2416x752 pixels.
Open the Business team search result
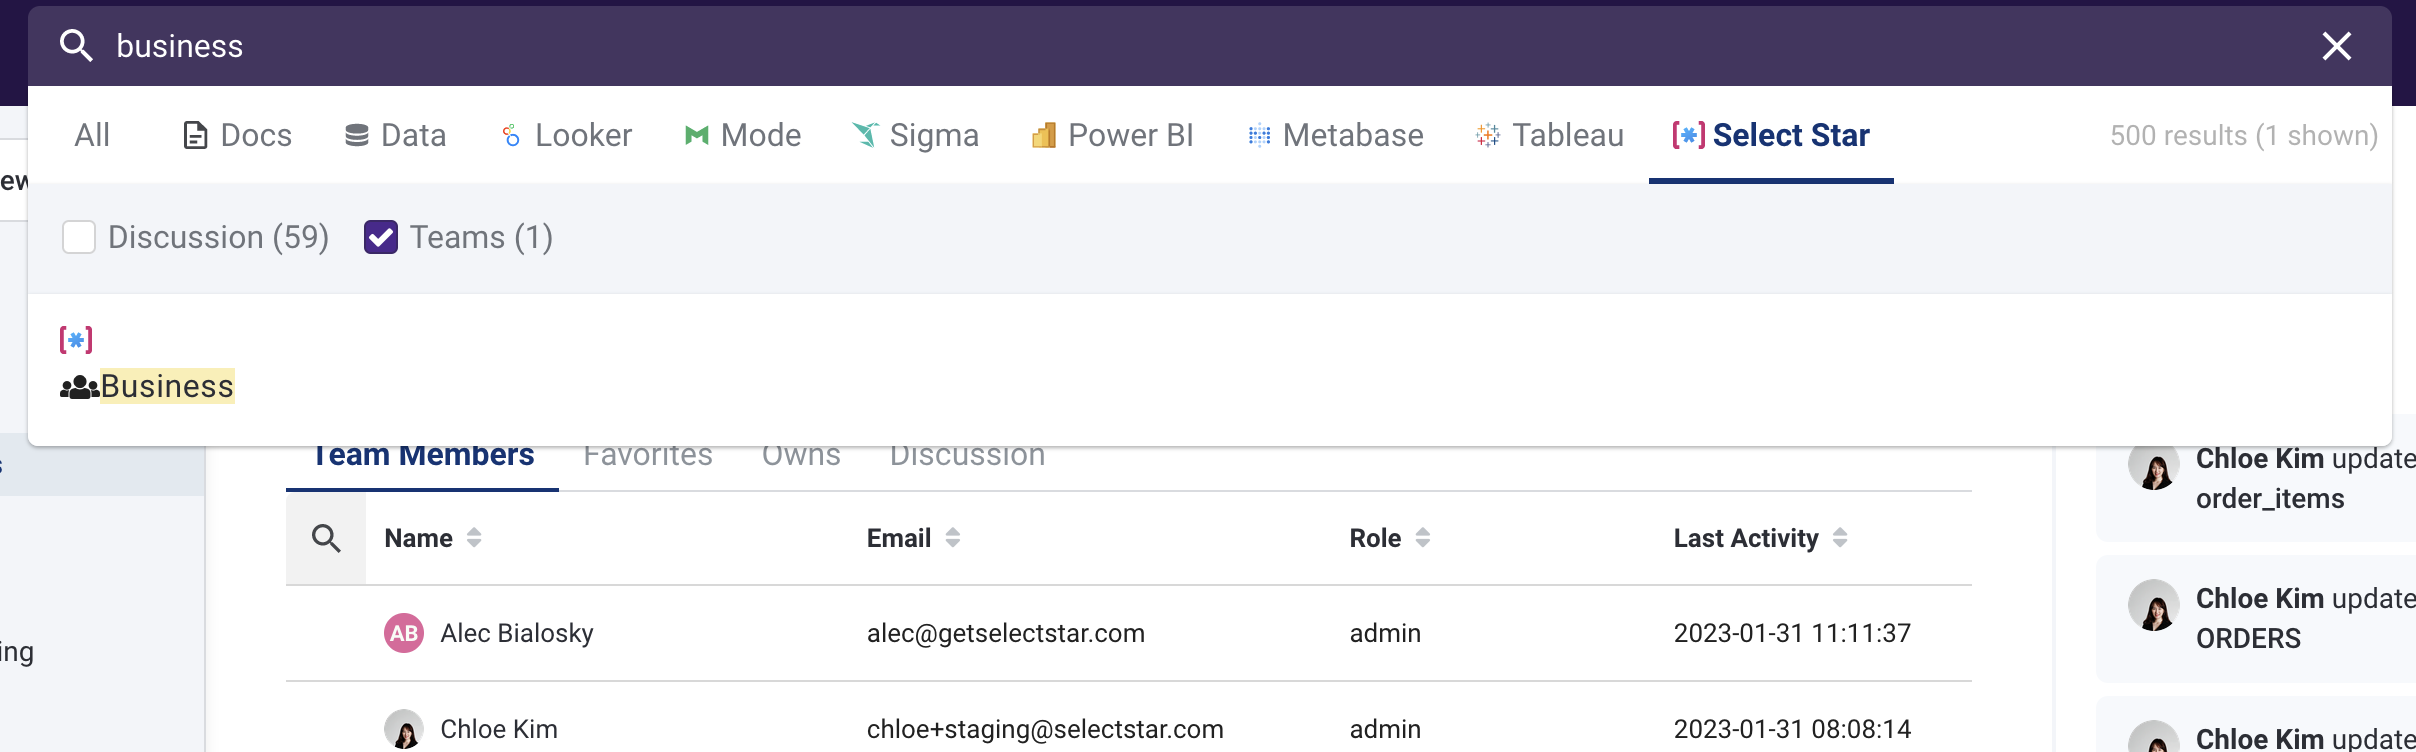166,386
